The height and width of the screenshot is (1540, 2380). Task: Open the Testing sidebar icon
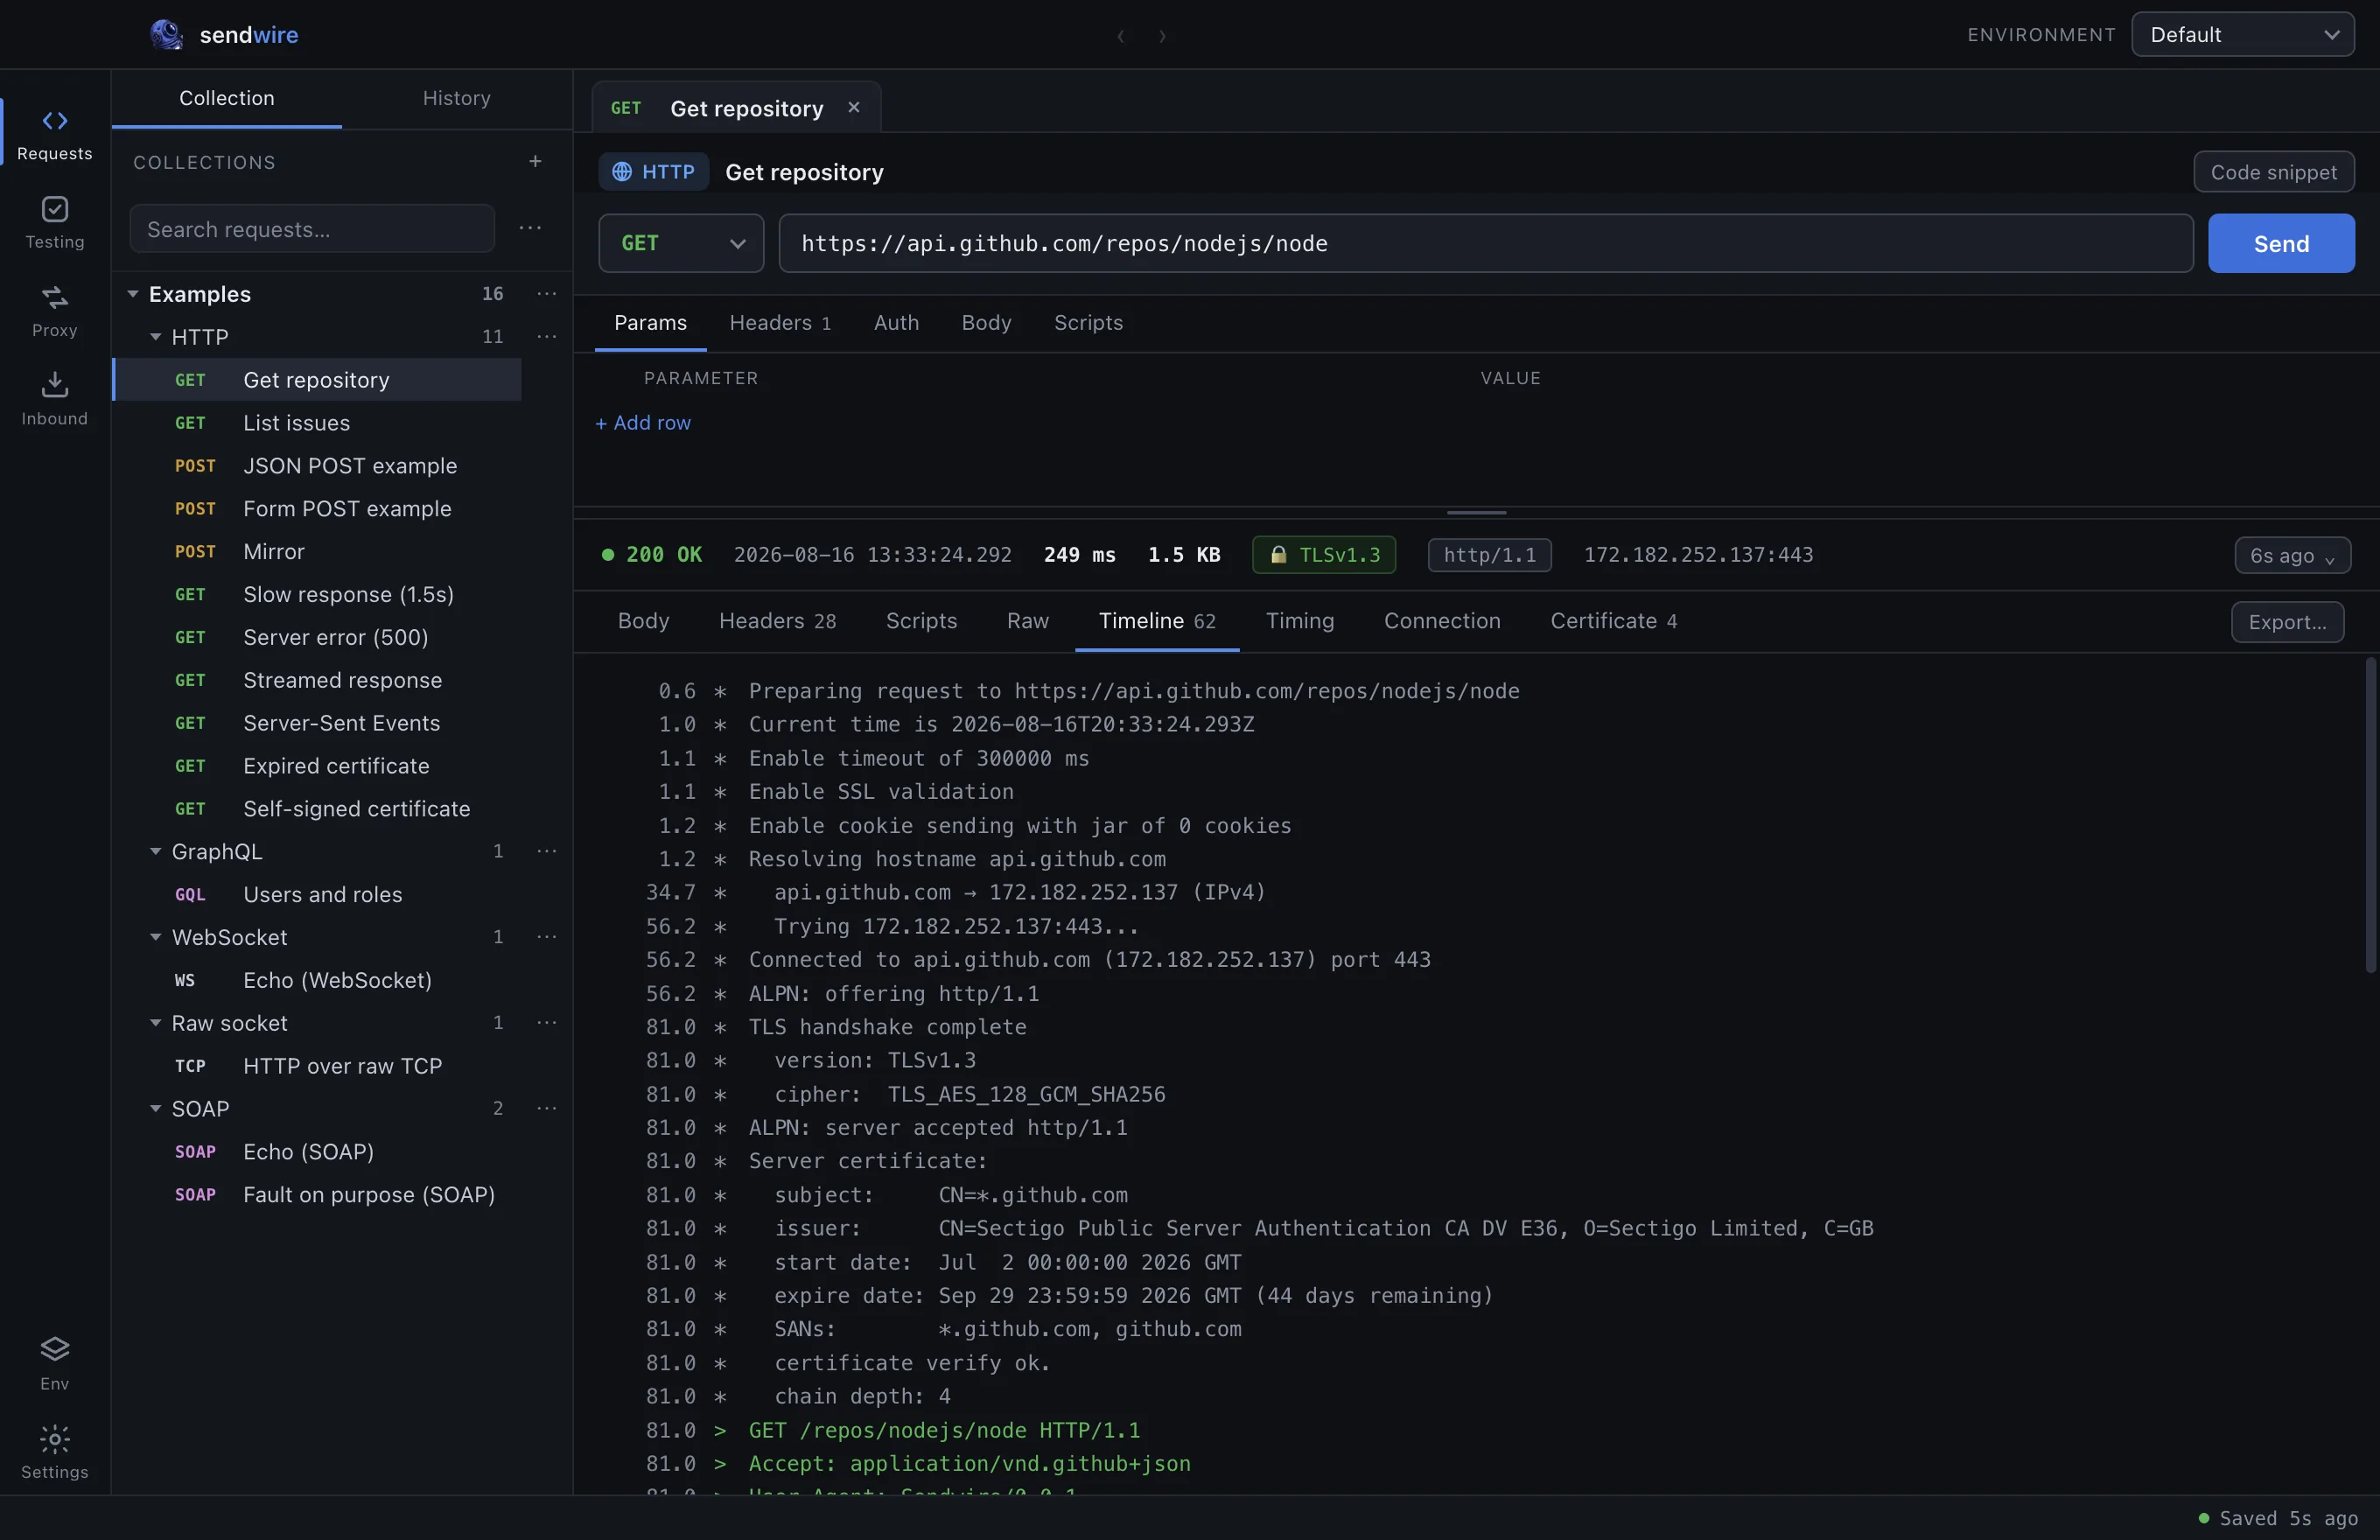[x=55, y=209]
